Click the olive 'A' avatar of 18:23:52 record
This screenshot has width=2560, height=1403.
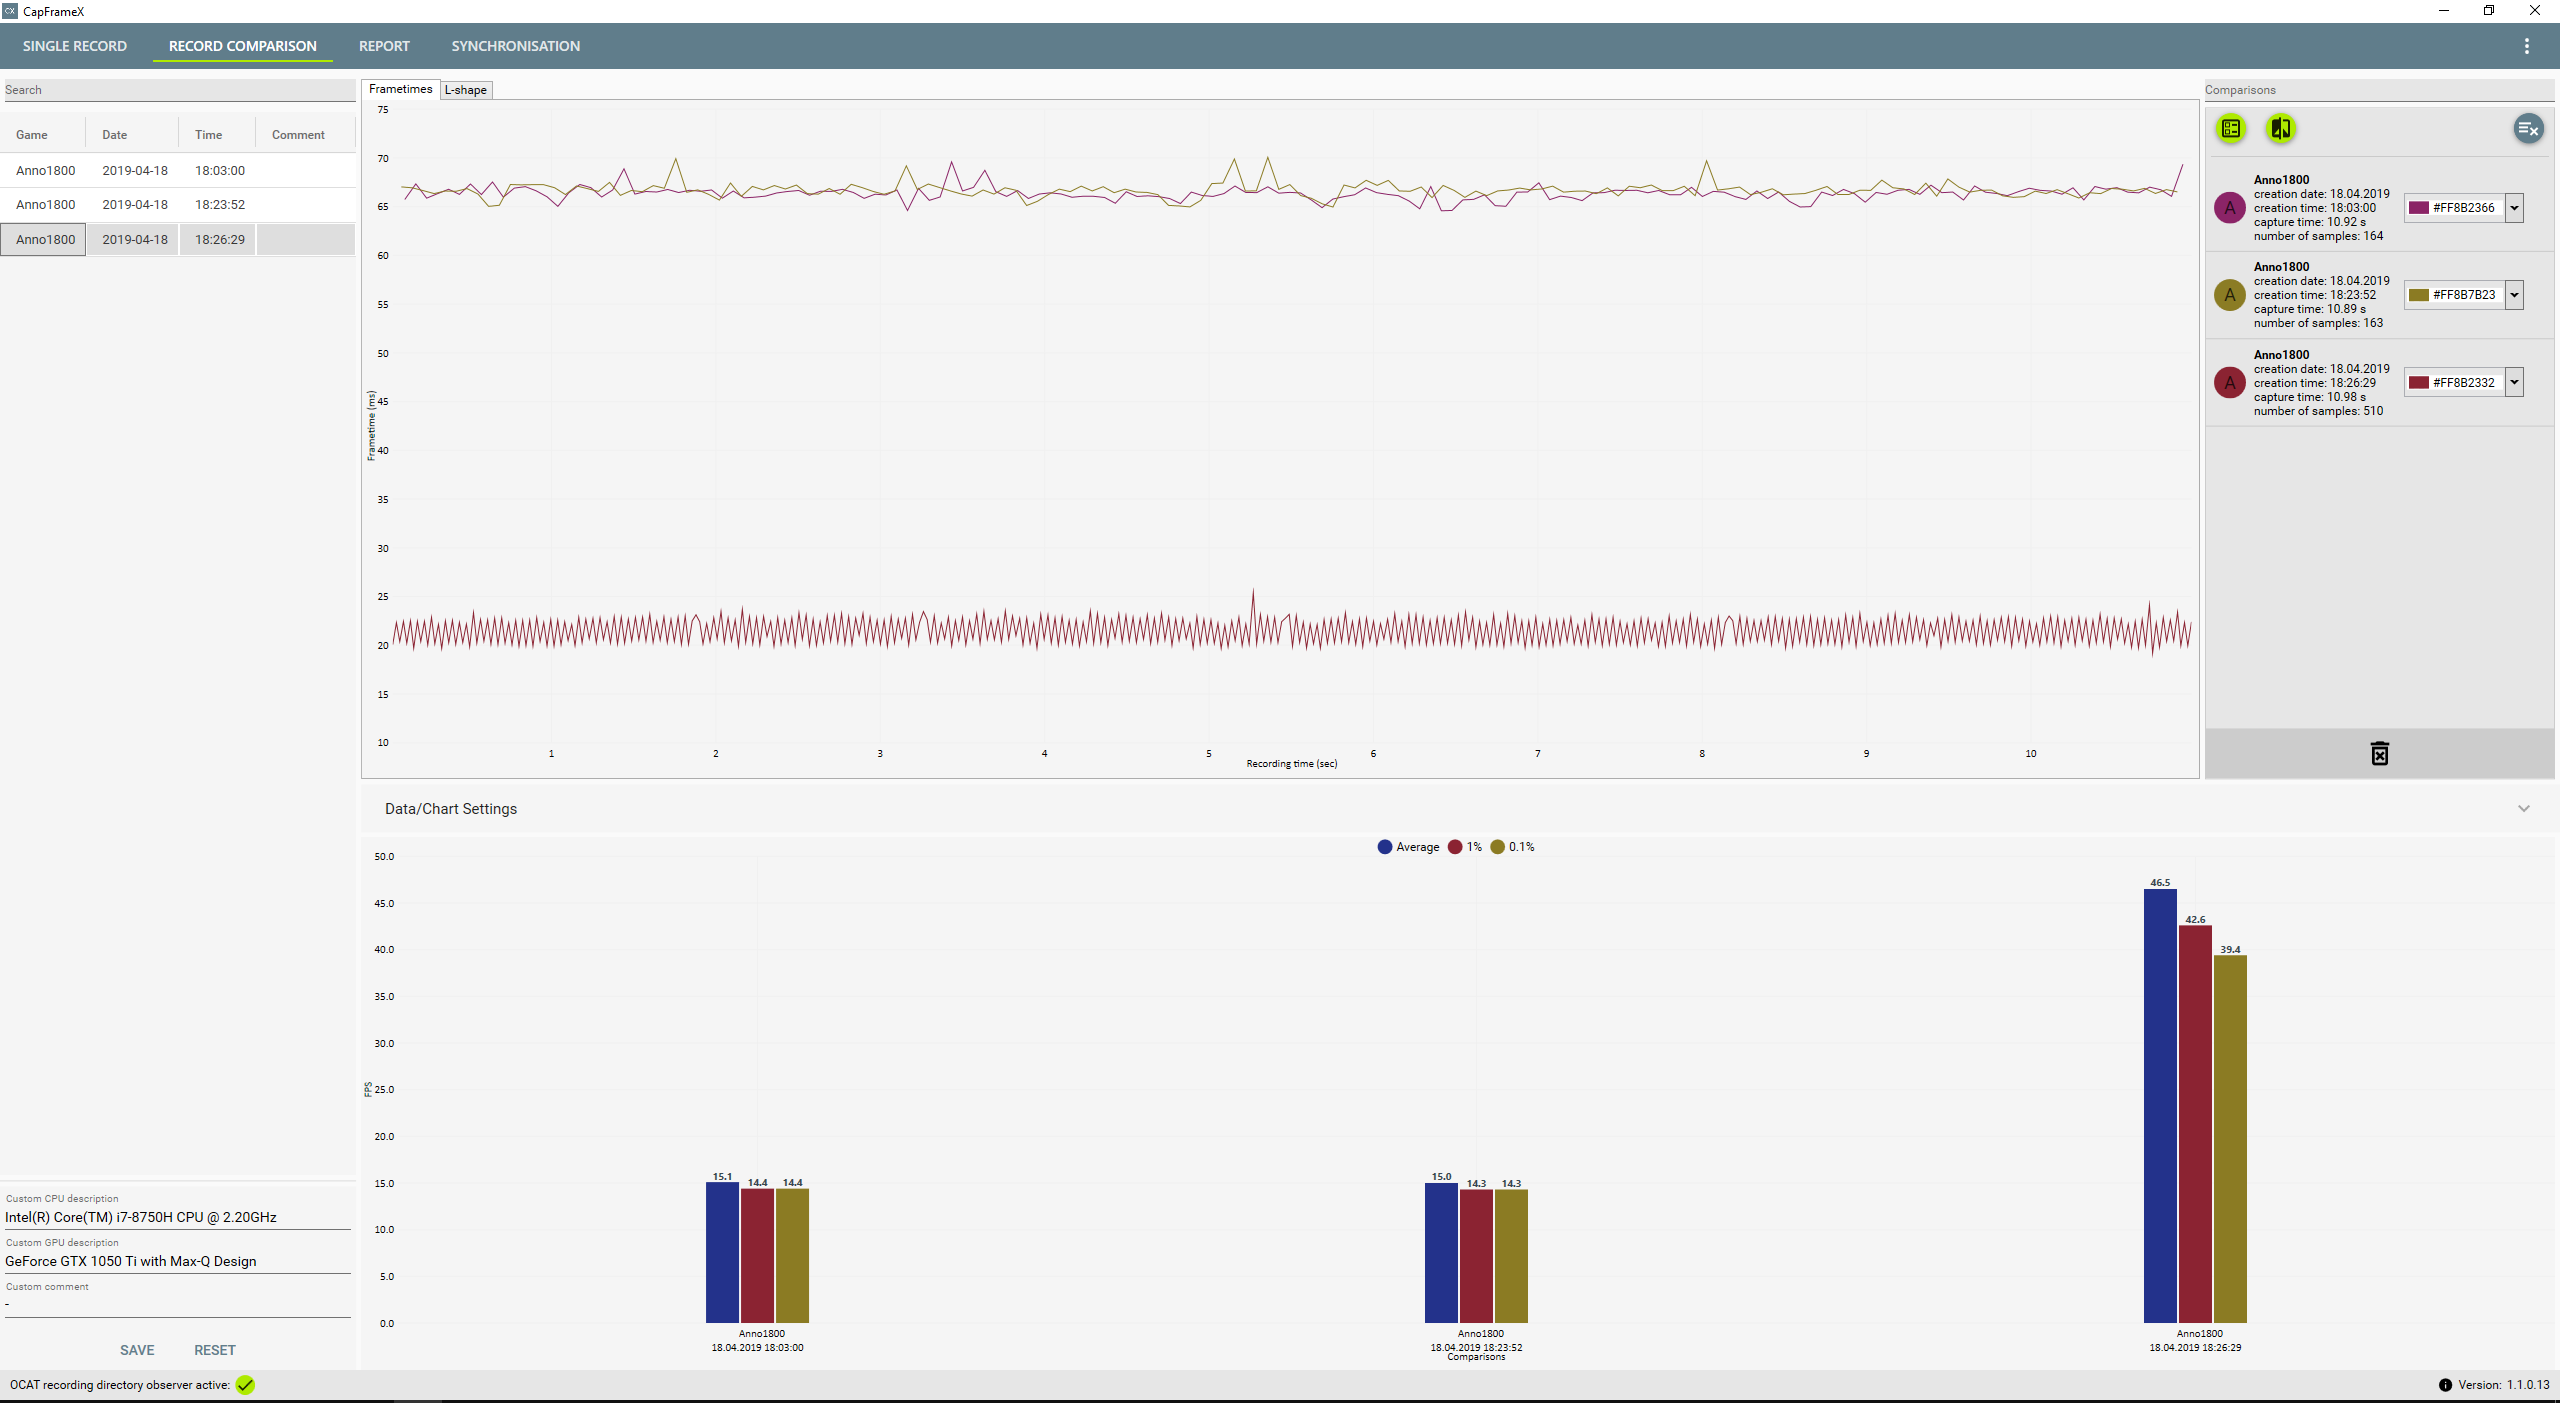tap(2229, 295)
